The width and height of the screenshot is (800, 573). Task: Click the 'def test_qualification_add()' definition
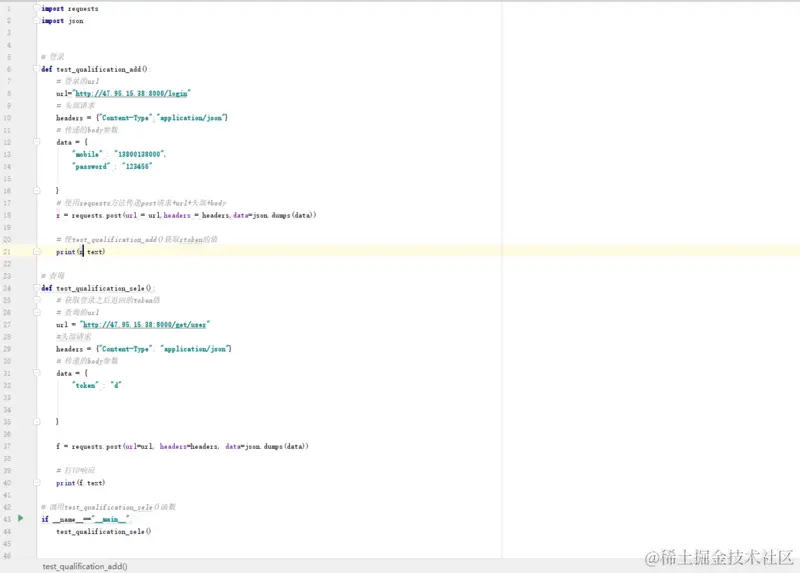click(x=95, y=69)
